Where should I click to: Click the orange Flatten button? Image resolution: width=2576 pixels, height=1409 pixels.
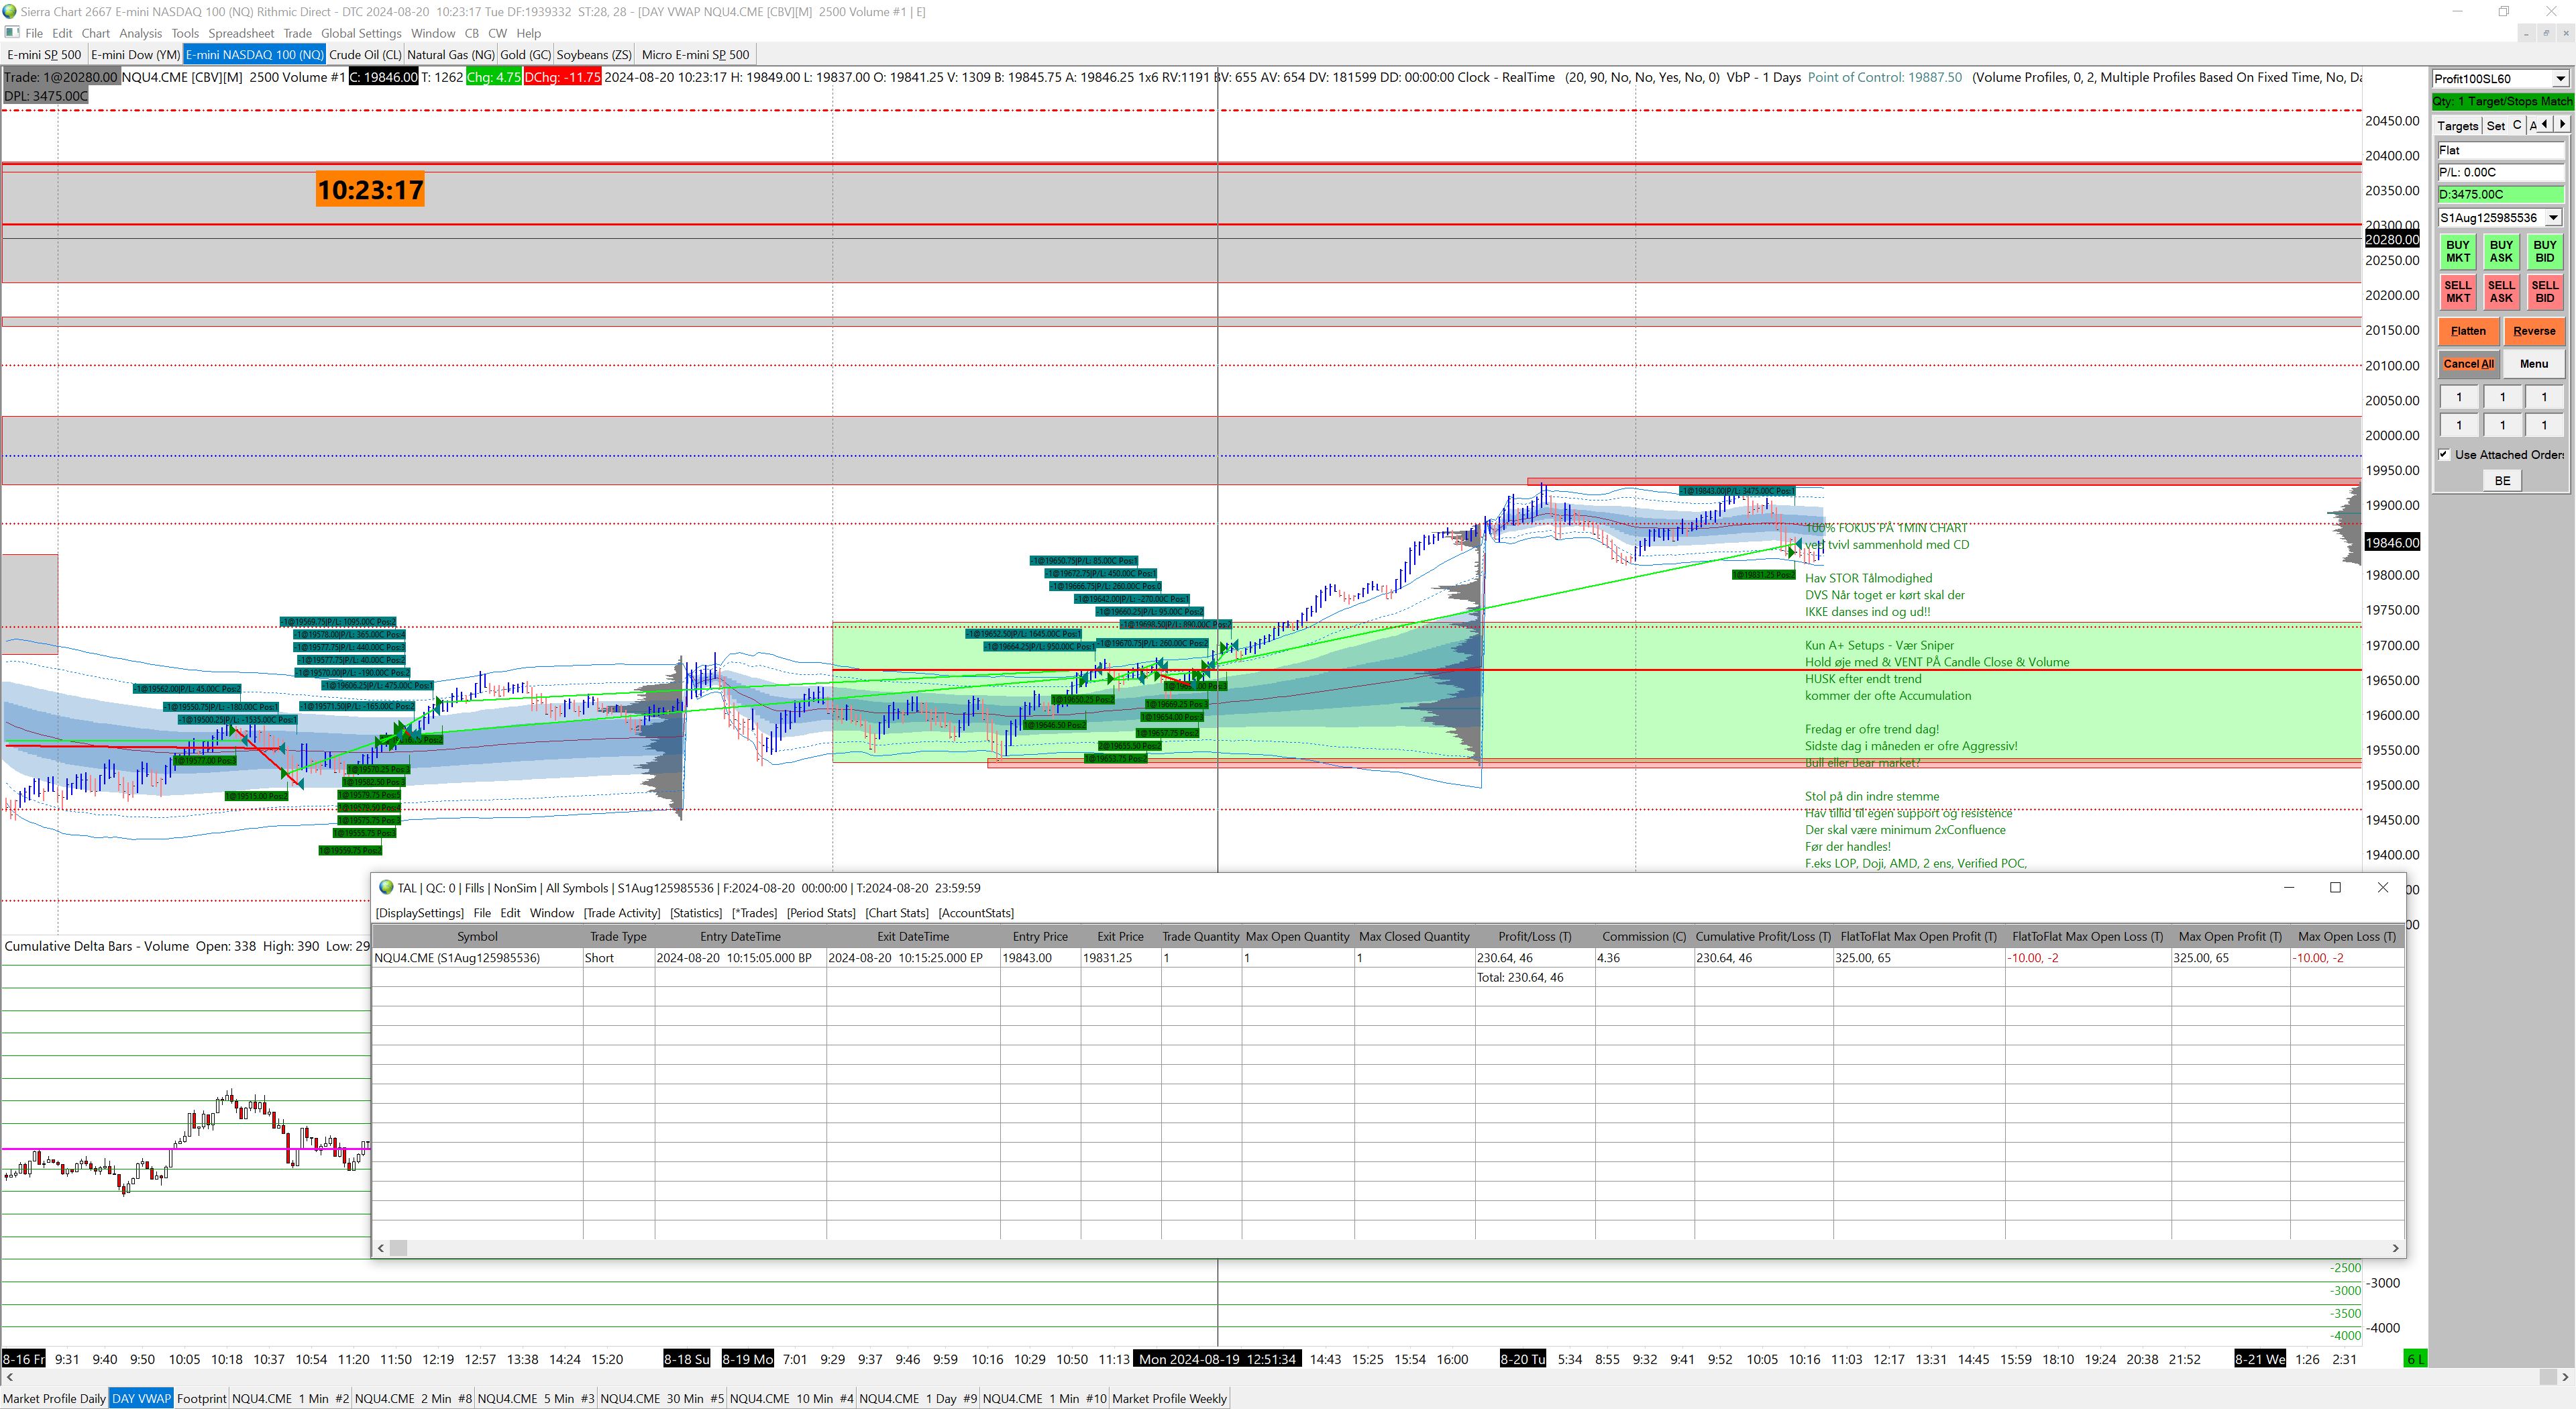click(x=2468, y=331)
